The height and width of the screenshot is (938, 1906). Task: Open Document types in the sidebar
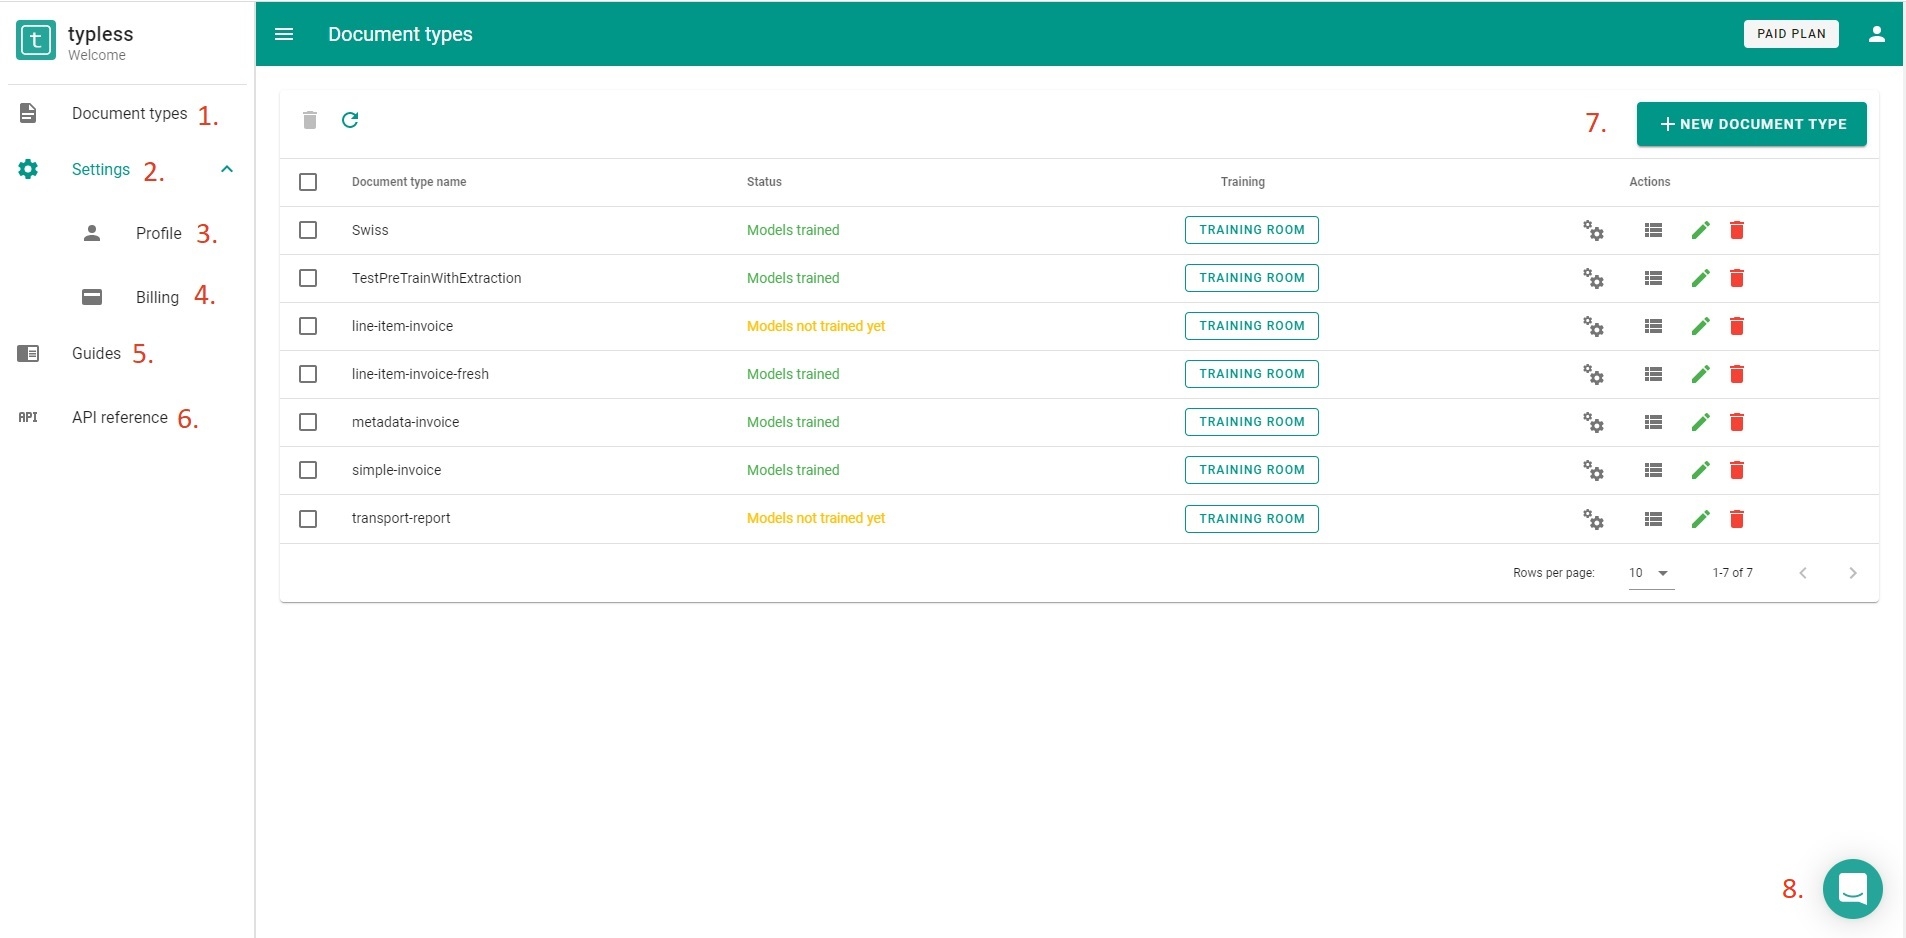(129, 114)
